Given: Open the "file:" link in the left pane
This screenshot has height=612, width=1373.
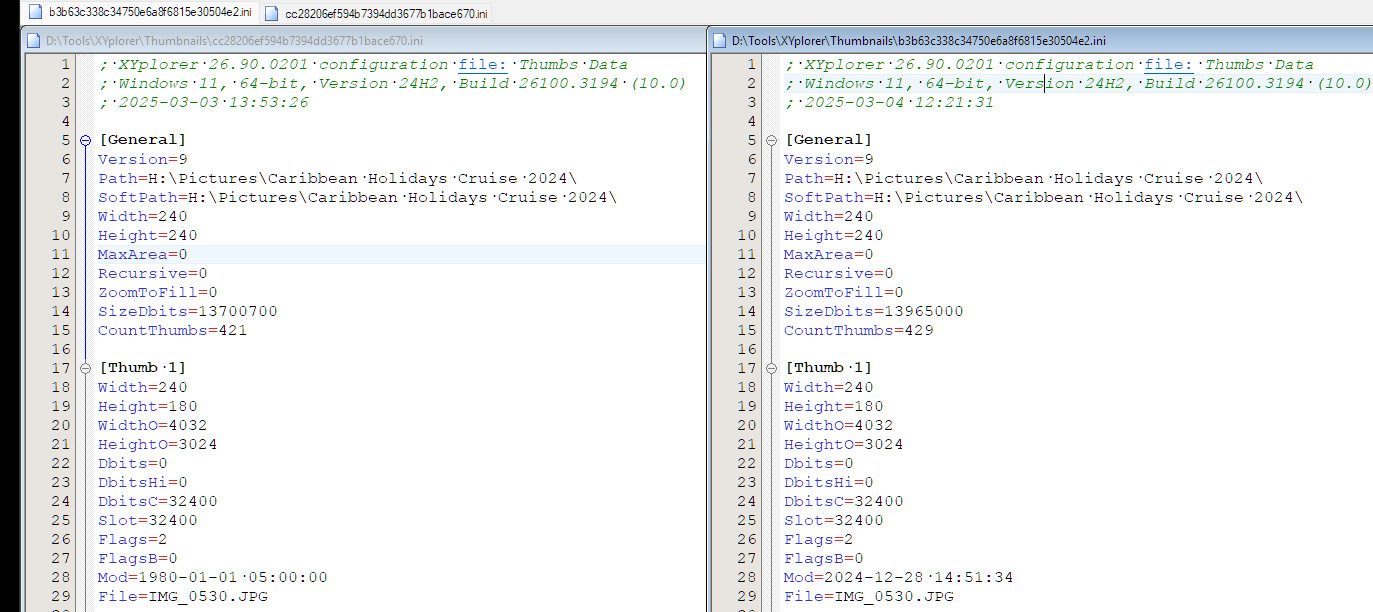Looking at the screenshot, I should [x=482, y=65].
